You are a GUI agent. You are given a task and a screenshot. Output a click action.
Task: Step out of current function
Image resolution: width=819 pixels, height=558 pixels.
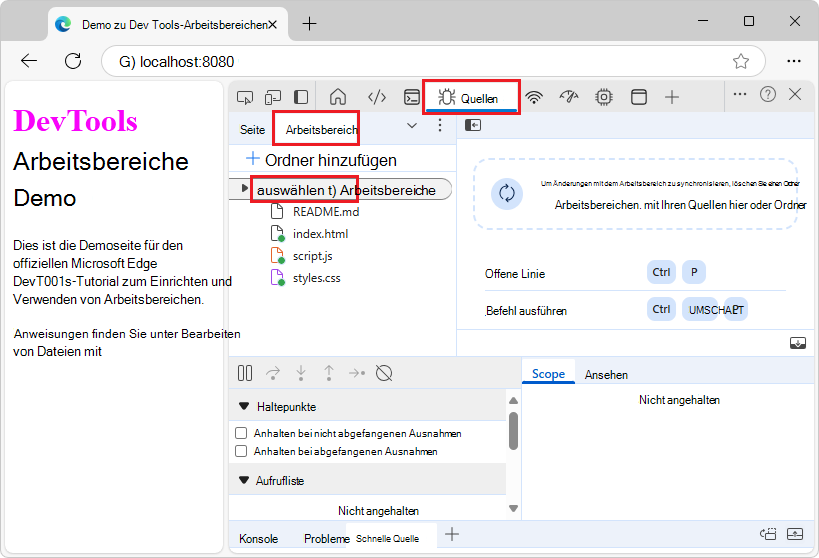tap(329, 374)
